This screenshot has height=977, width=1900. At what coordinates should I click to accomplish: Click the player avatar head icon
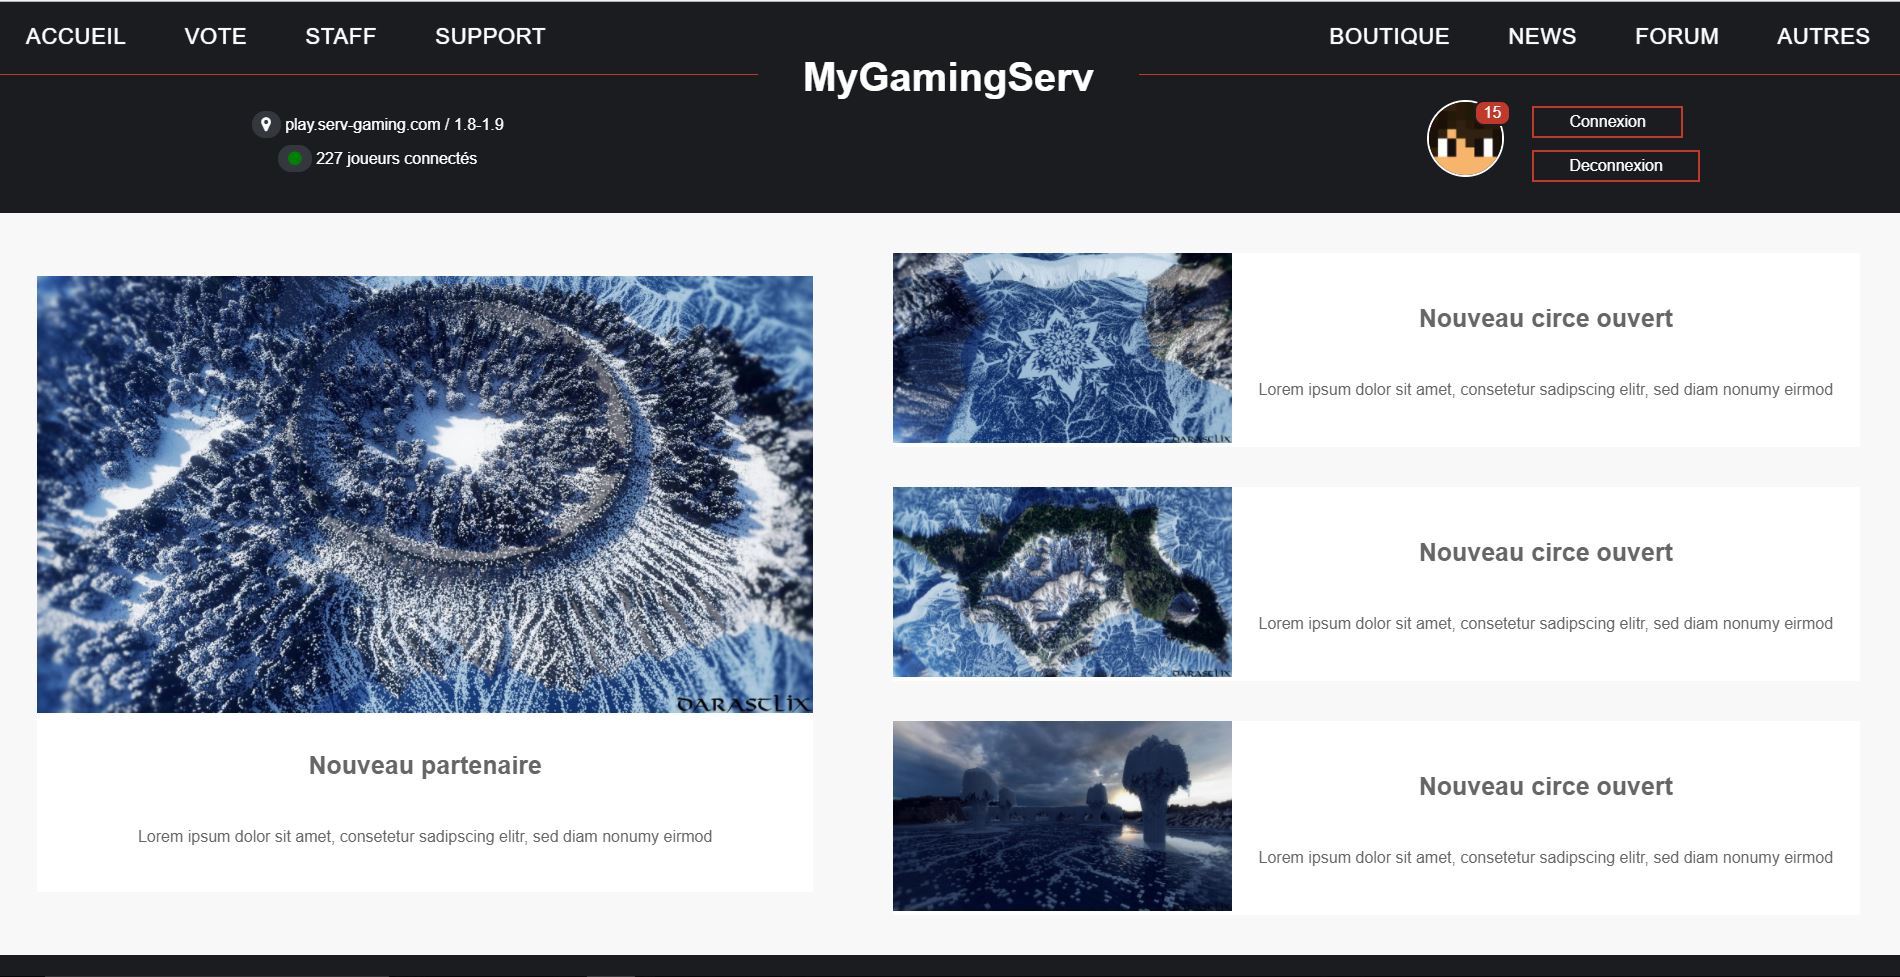tap(1465, 139)
